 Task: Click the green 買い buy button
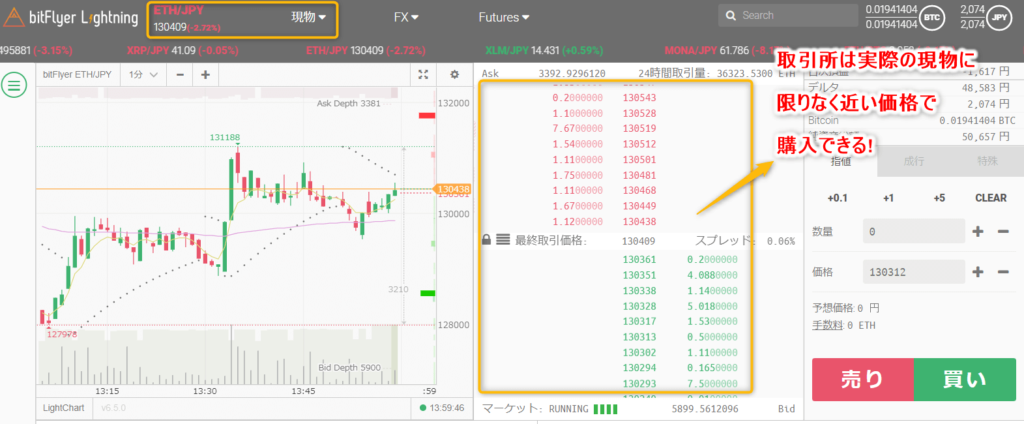[965, 380]
